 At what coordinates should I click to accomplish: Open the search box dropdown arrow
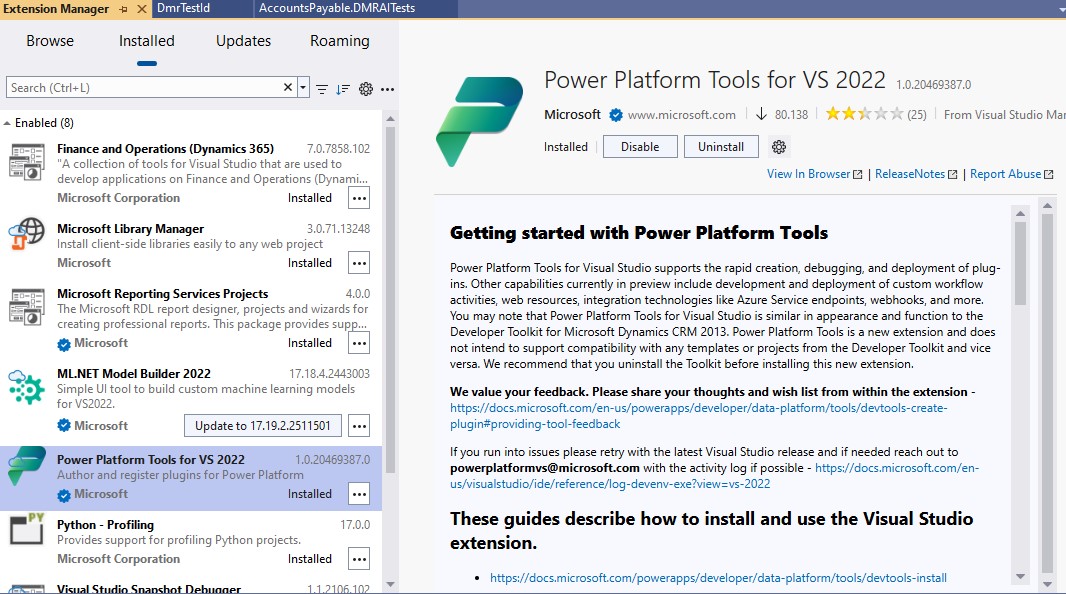pos(303,88)
